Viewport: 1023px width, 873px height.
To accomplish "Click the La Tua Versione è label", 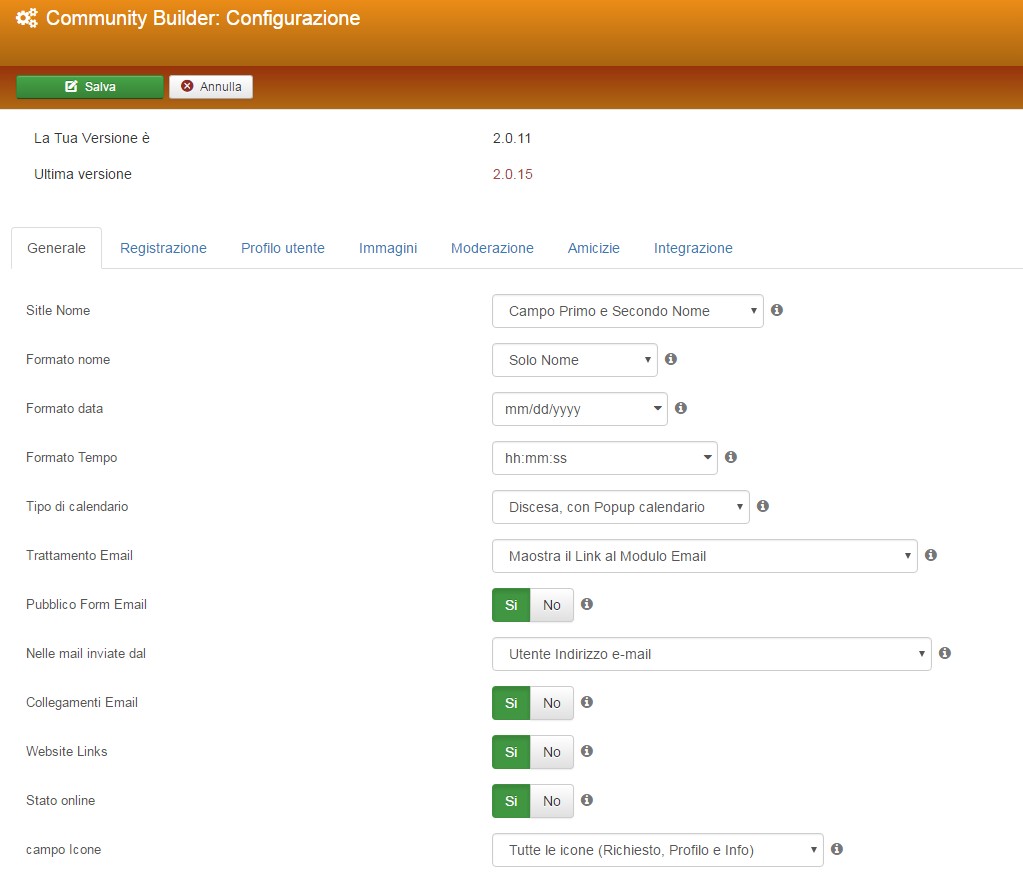I will [92, 138].
